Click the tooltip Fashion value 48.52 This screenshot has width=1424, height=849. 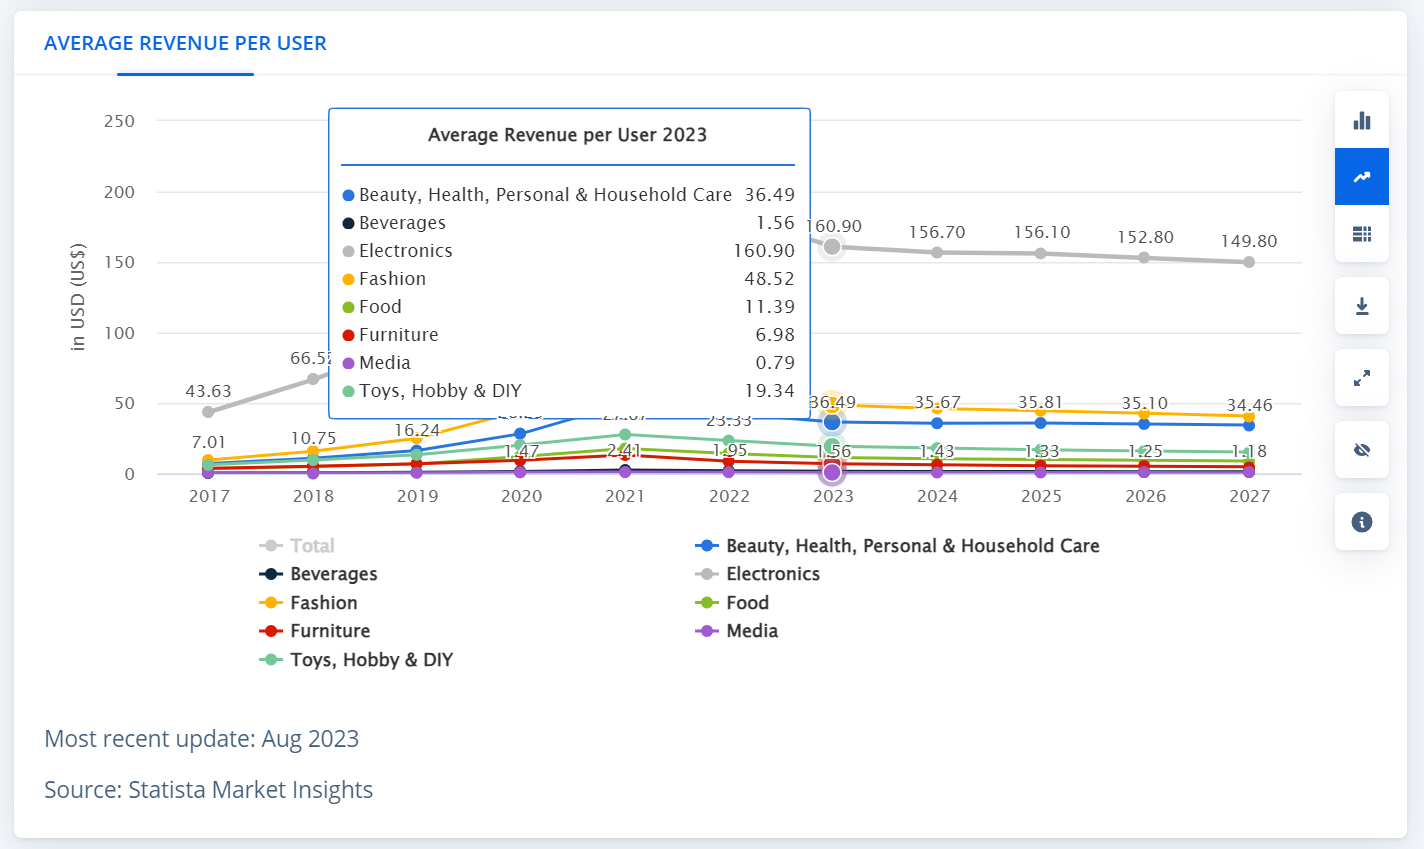pos(770,279)
